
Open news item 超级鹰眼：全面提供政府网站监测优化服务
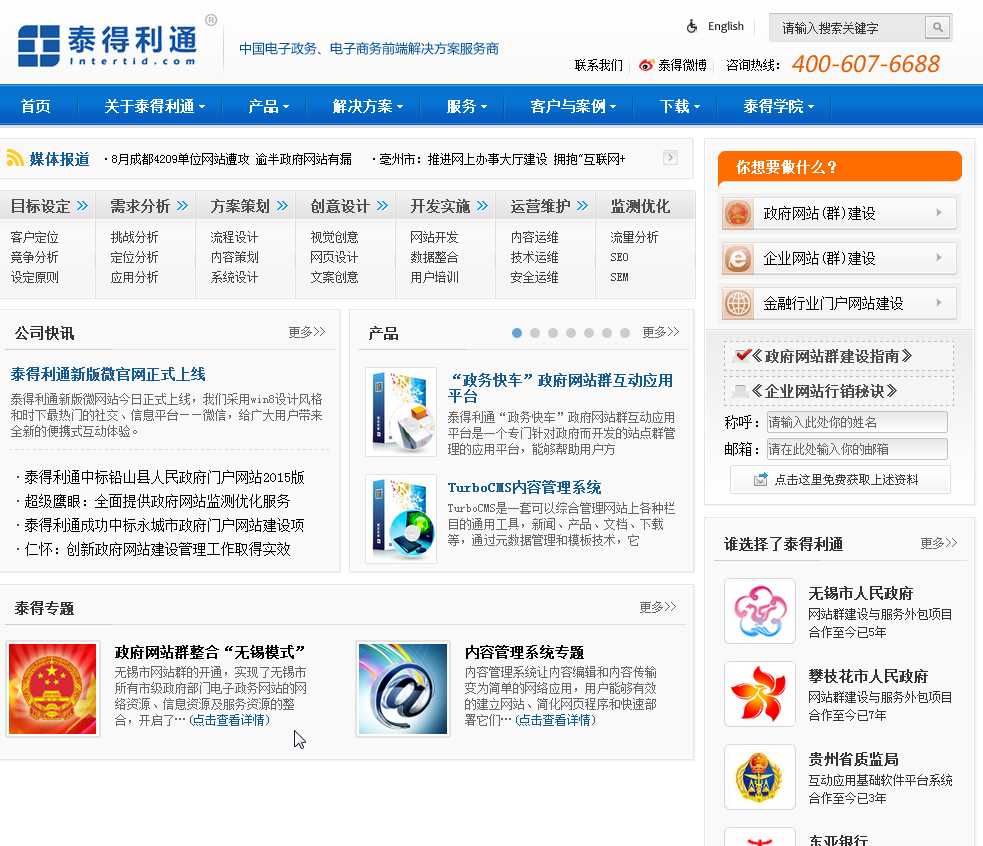click(157, 501)
